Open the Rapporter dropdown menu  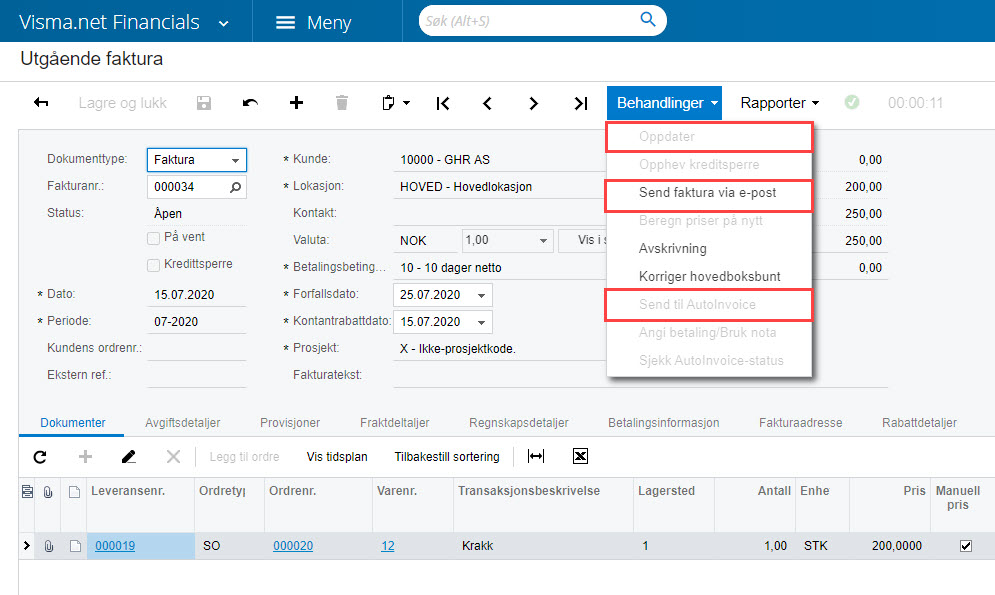pos(779,103)
